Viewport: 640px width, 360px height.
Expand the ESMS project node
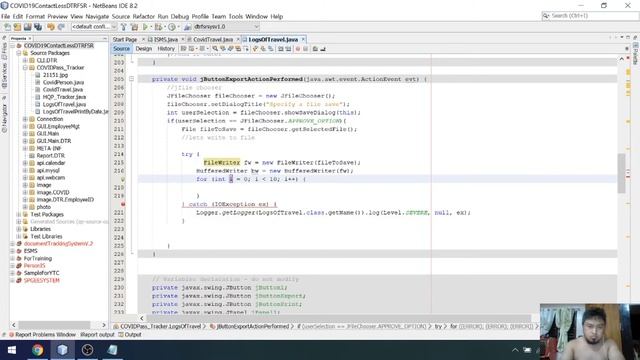click(x=12, y=251)
